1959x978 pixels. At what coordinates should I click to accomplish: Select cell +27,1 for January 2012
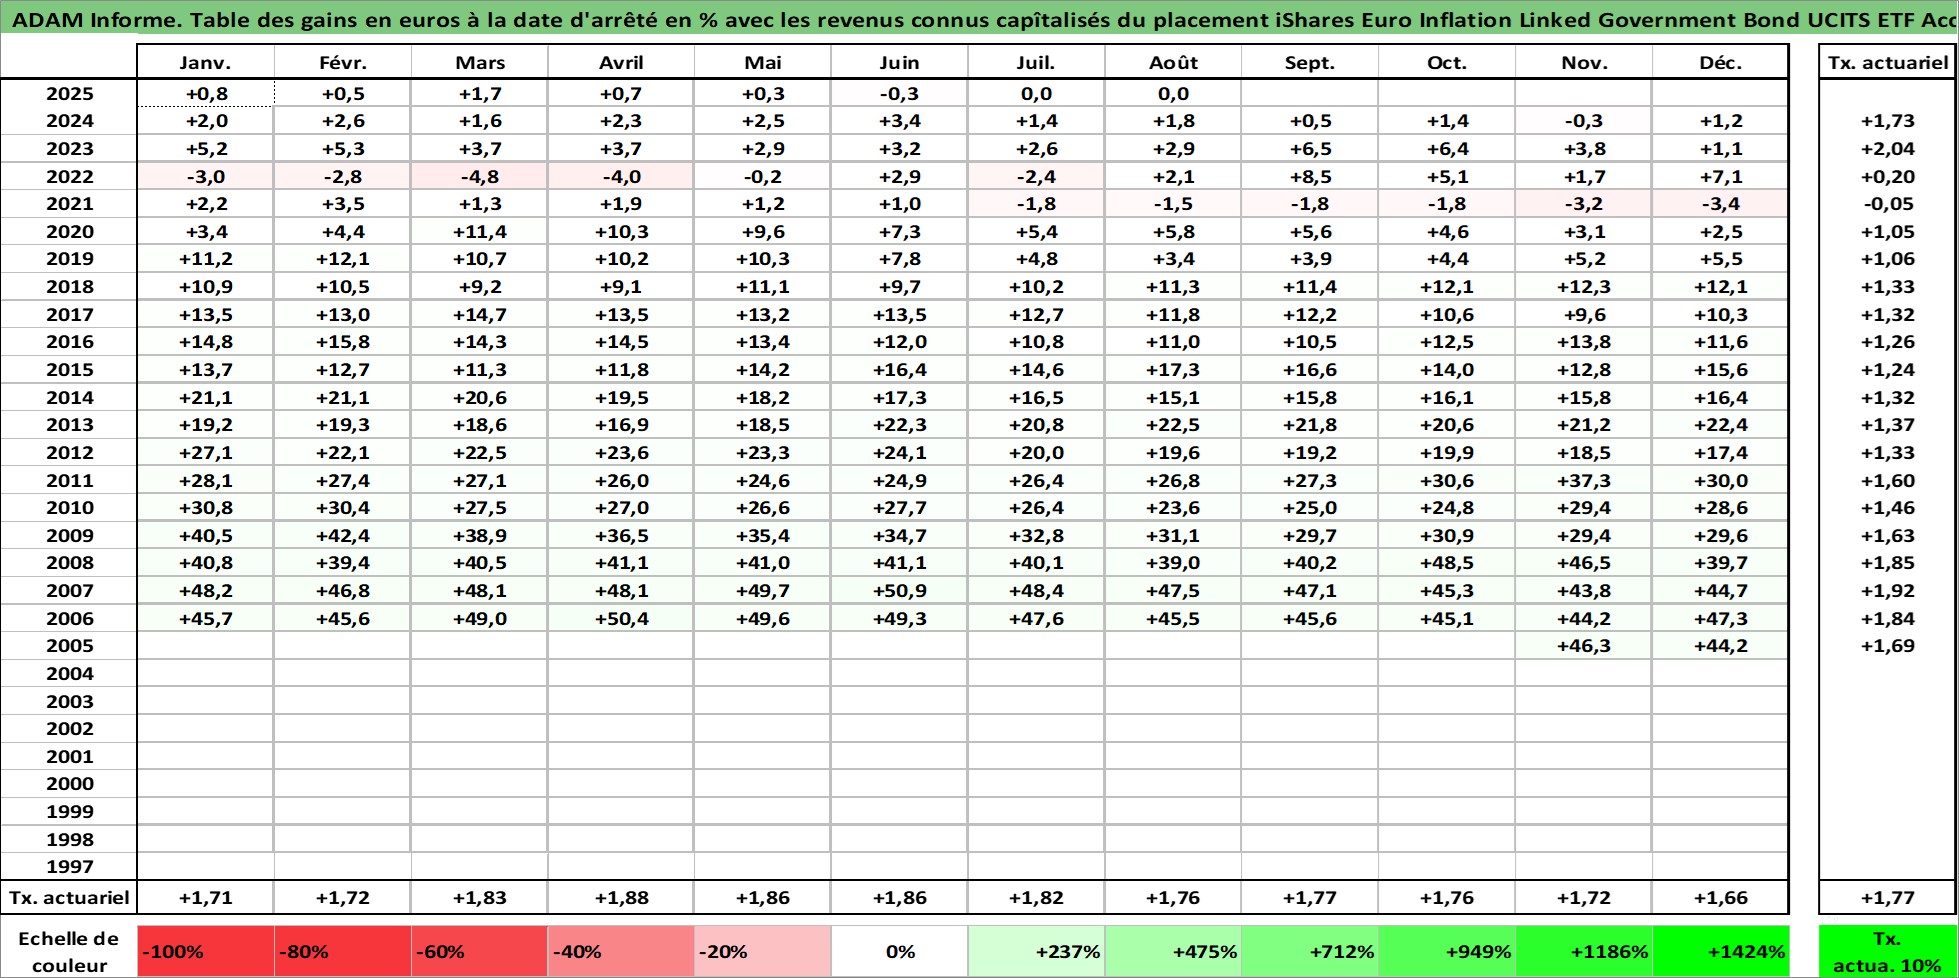click(x=205, y=453)
